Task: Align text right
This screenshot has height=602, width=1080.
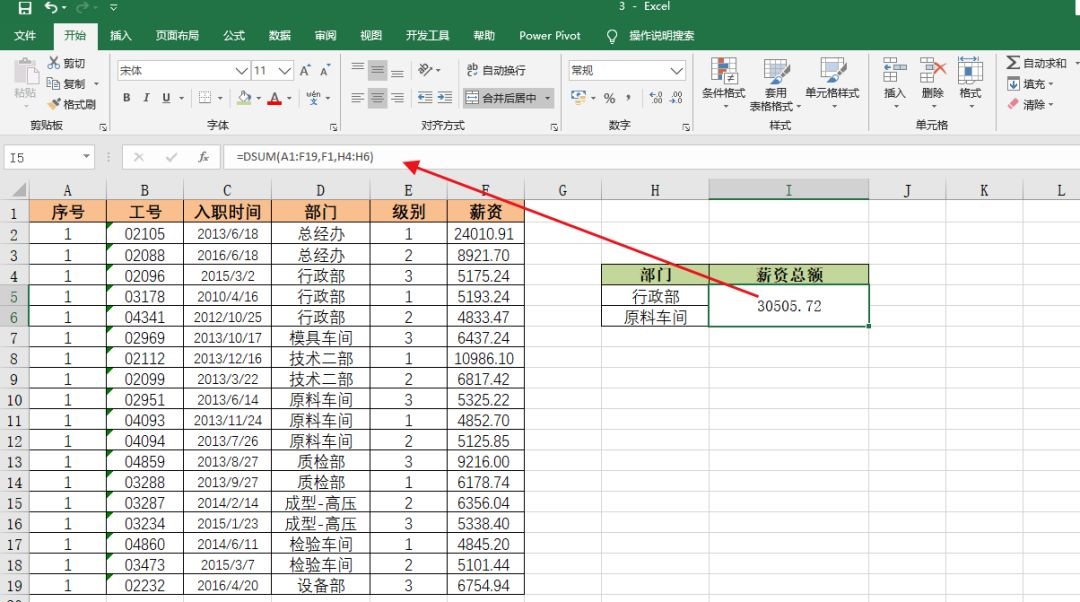Action: pyautogui.click(x=397, y=98)
